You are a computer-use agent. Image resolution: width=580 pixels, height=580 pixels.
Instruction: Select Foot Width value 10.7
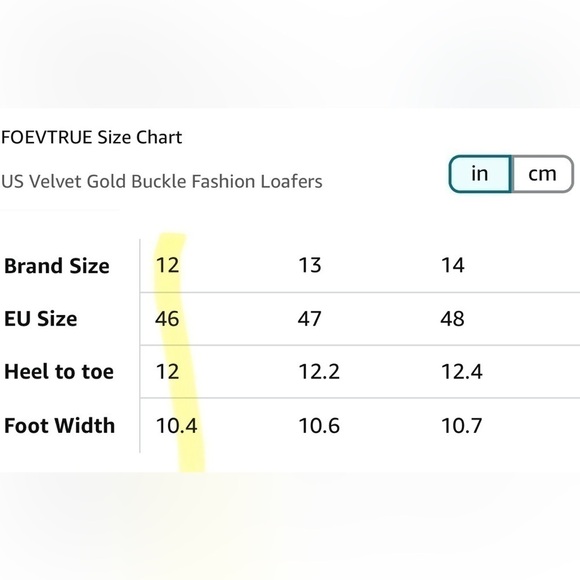(x=462, y=425)
